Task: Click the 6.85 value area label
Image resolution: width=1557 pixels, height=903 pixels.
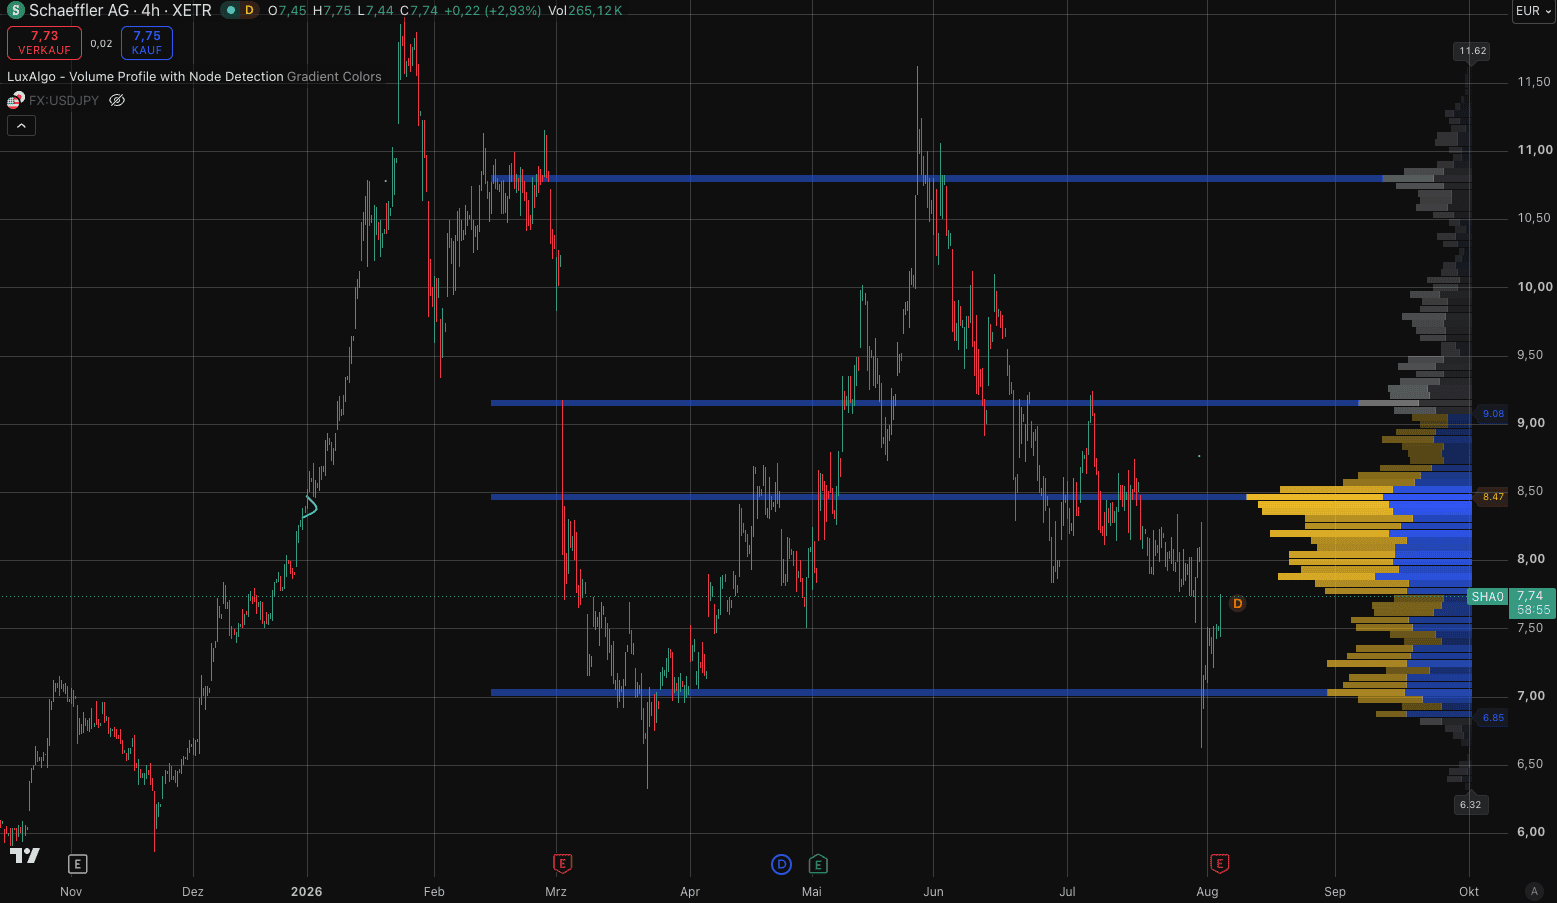Action: coord(1492,718)
